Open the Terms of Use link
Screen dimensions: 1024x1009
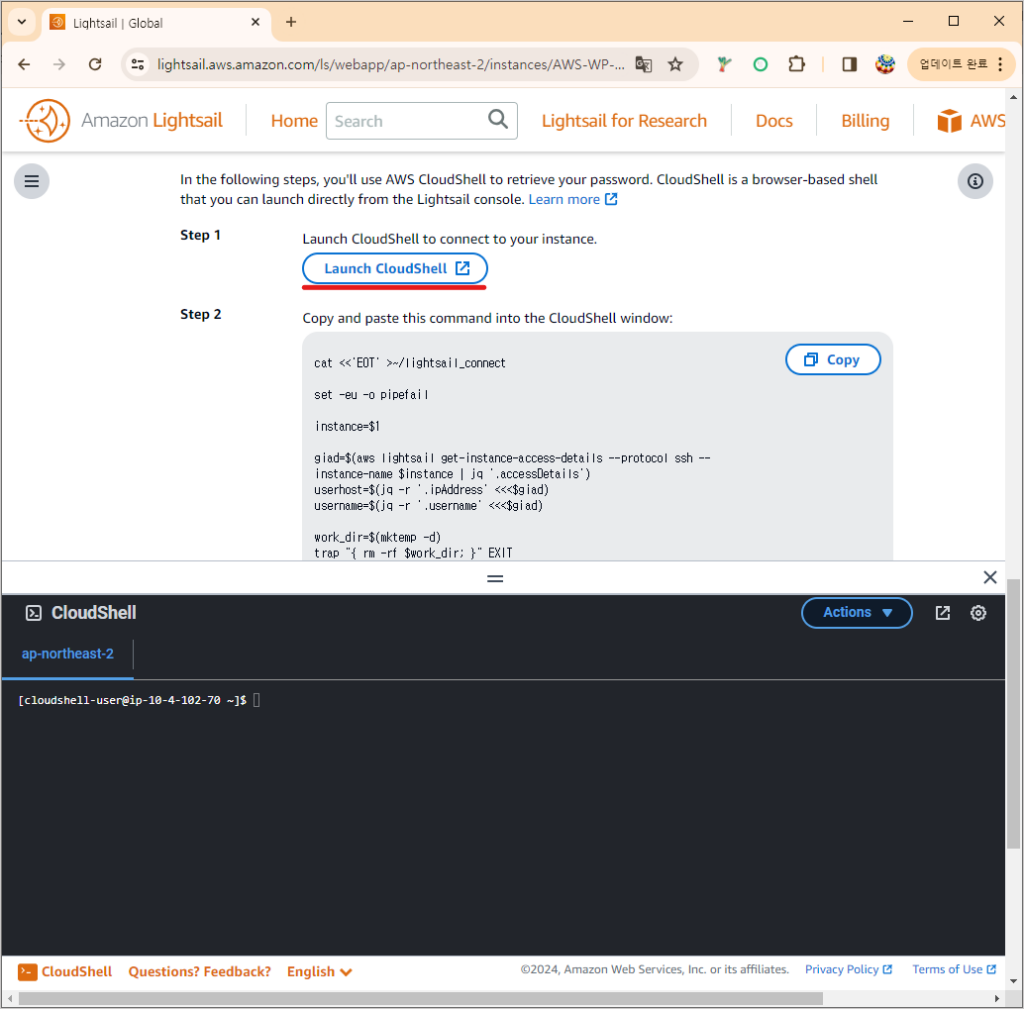point(954,970)
